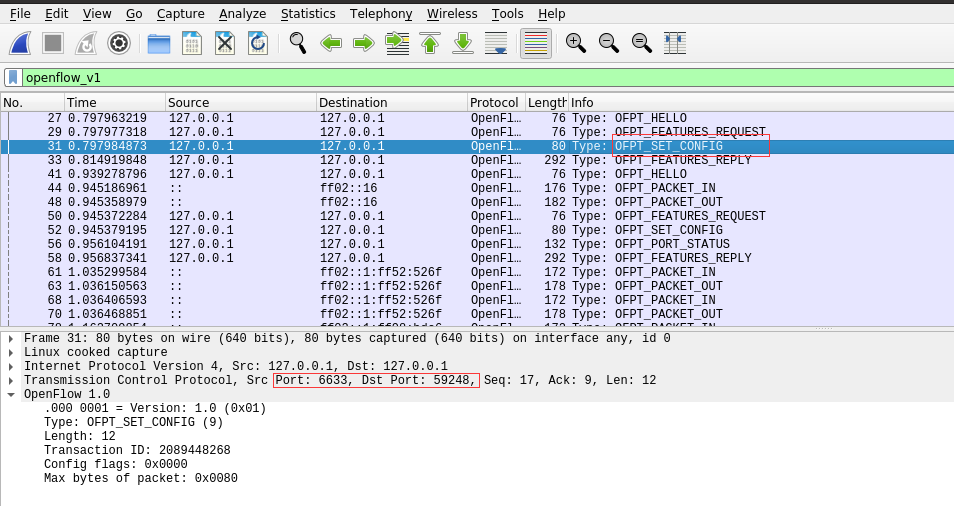
Task: Sort by the No. column
Action: (32, 102)
